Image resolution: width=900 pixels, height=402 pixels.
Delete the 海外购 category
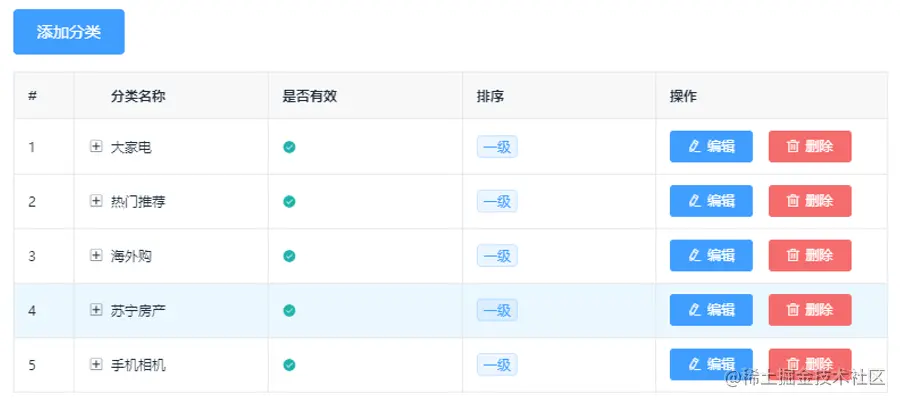(x=810, y=256)
